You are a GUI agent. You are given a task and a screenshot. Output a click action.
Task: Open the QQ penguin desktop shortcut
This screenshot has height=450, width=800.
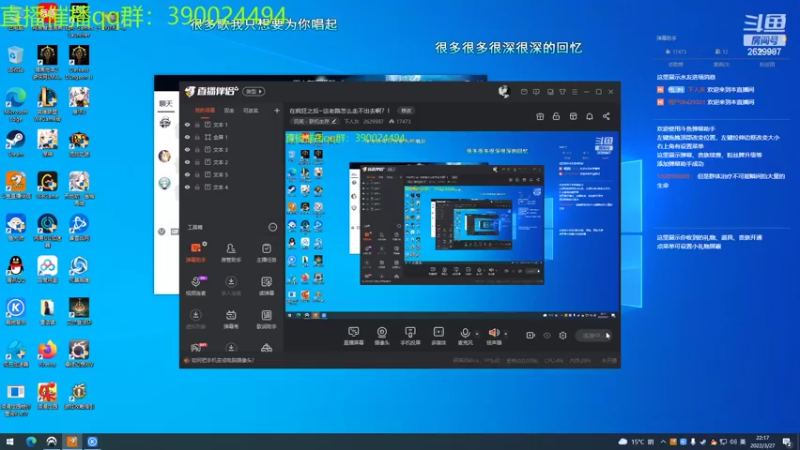coord(16,269)
